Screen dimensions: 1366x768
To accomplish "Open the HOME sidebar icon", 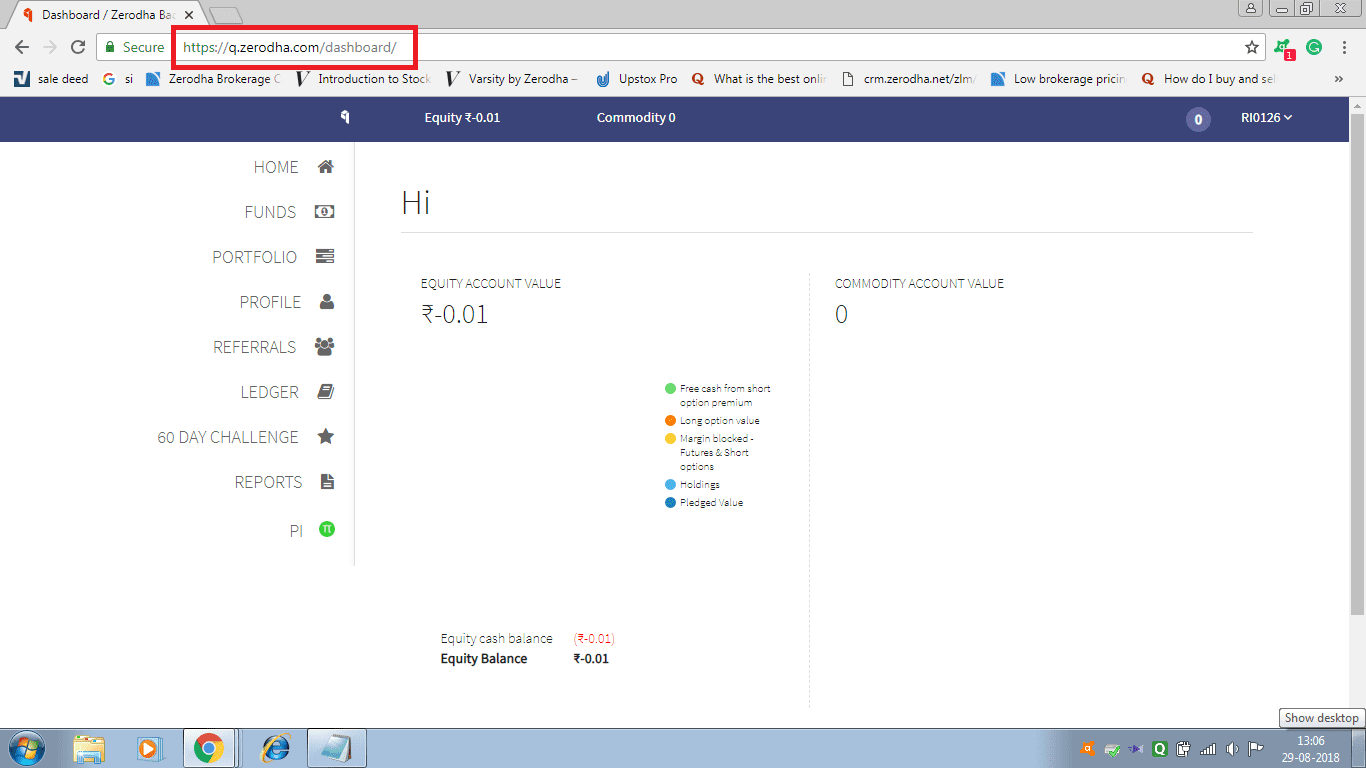I will click(325, 167).
